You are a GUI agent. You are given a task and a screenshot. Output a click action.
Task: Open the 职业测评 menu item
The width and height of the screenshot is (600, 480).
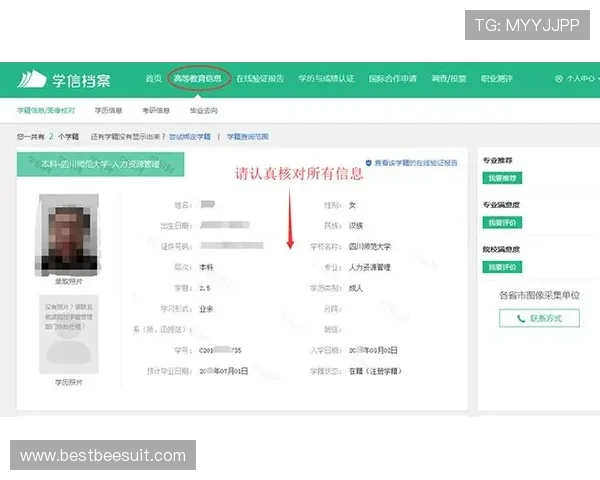pyautogui.click(x=496, y=78)
